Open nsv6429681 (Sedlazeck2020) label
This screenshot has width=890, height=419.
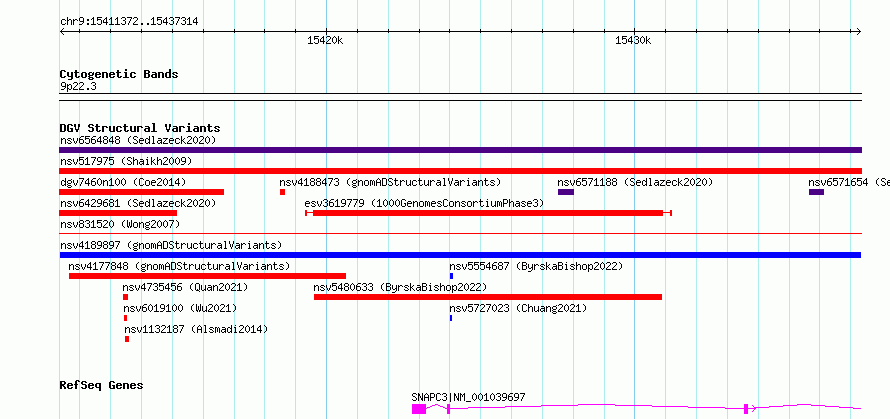click(138, 203)
